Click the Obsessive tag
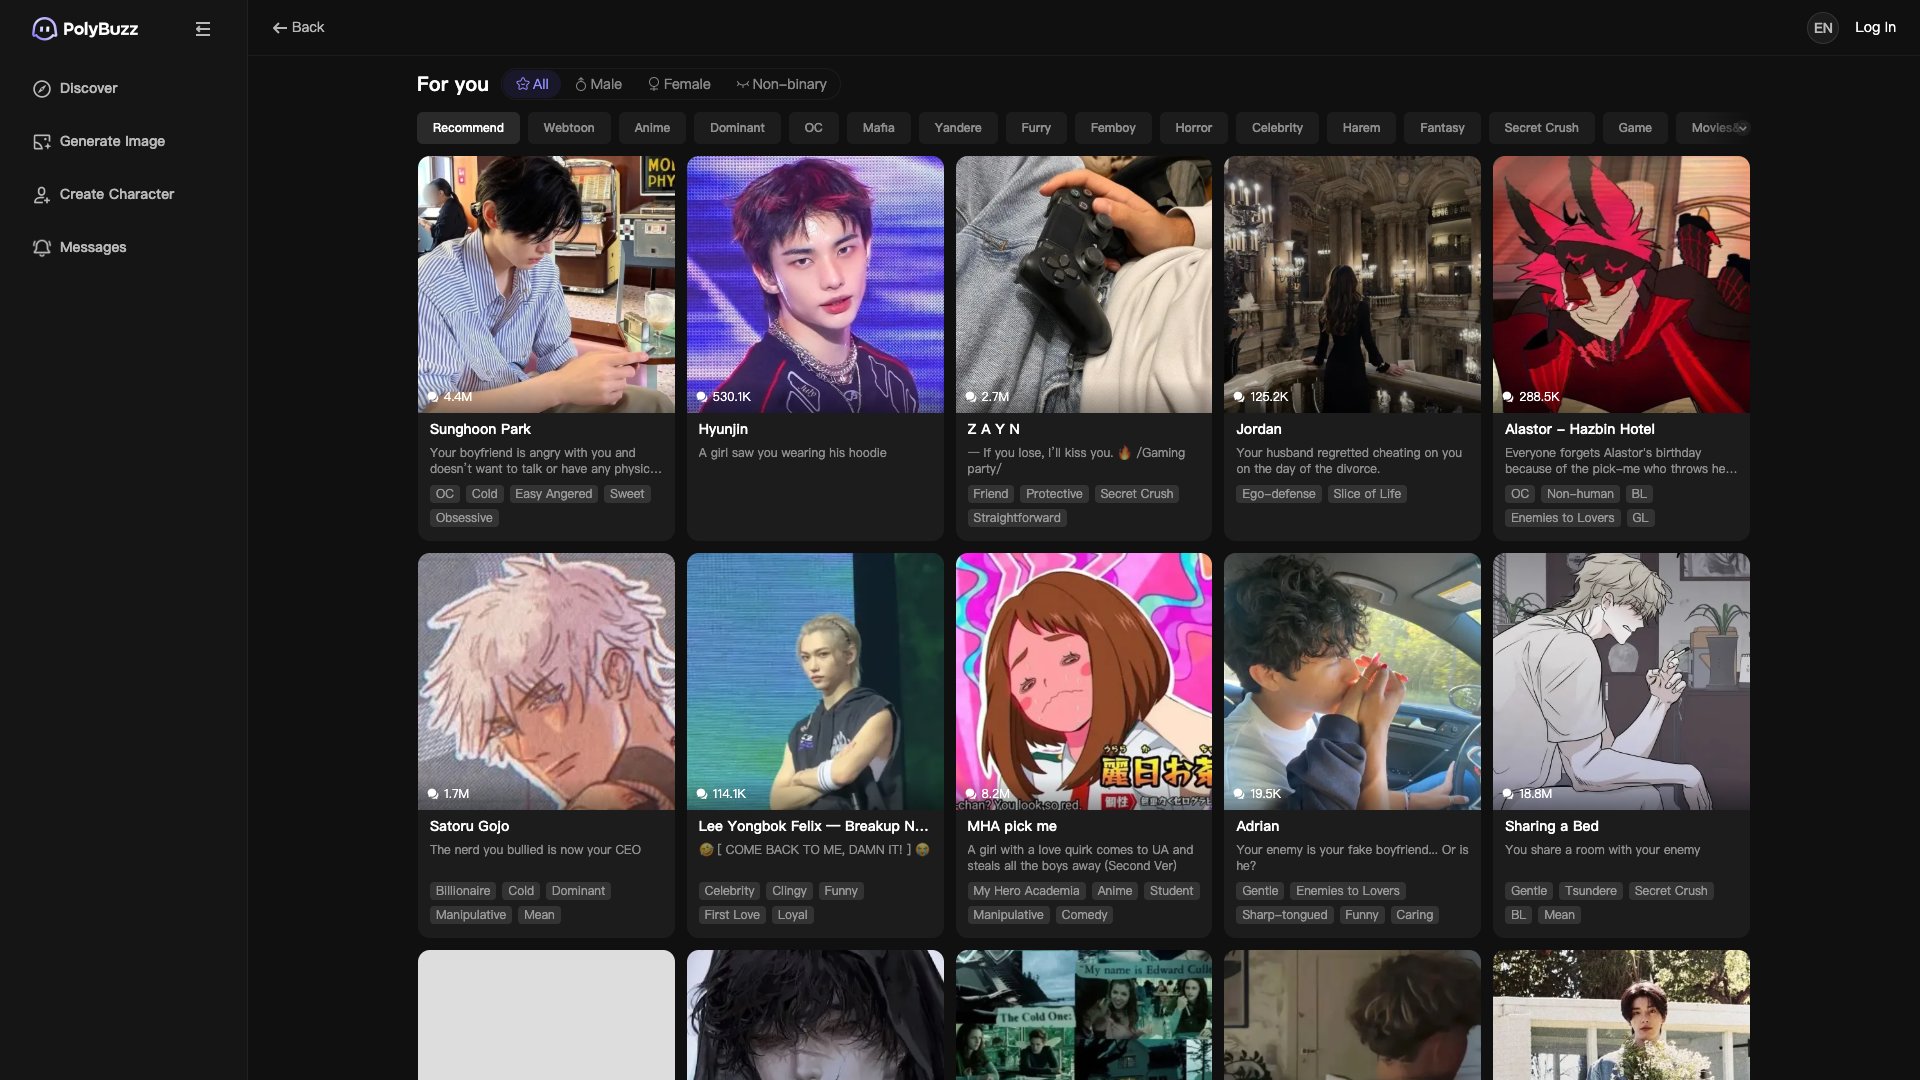 tap(464, 518)
